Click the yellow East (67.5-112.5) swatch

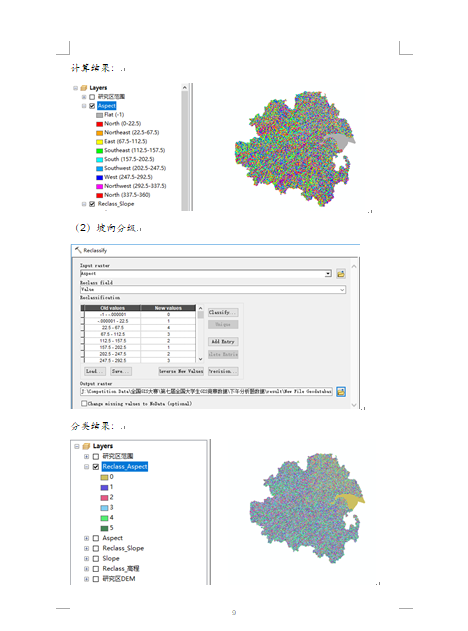pos(99,142)
